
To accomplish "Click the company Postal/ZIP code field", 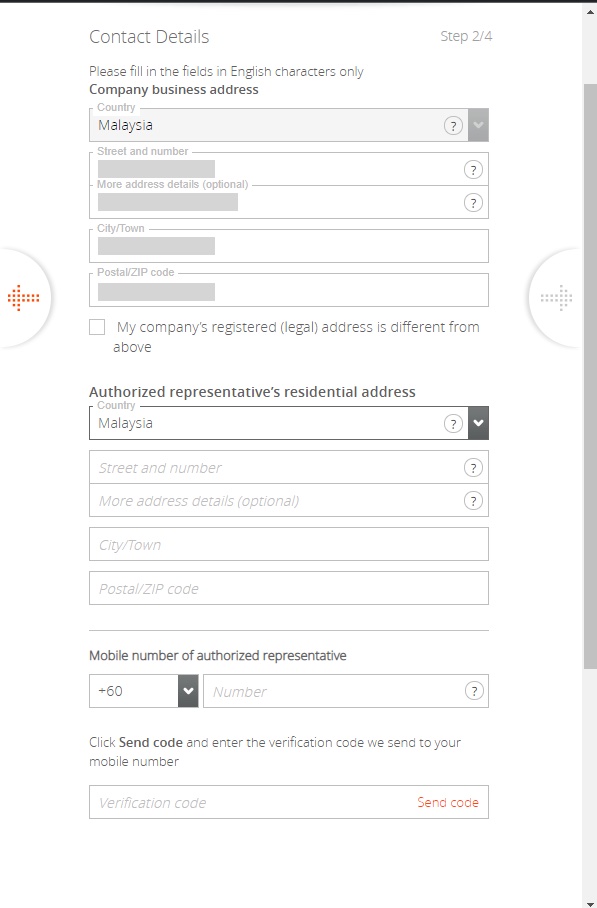I will point(289,290).
